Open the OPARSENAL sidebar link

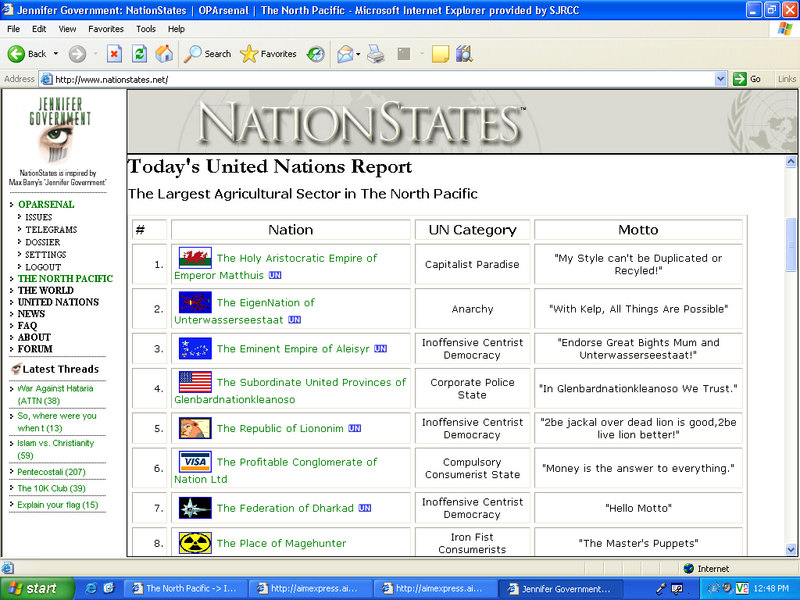(x=46, y=205)
